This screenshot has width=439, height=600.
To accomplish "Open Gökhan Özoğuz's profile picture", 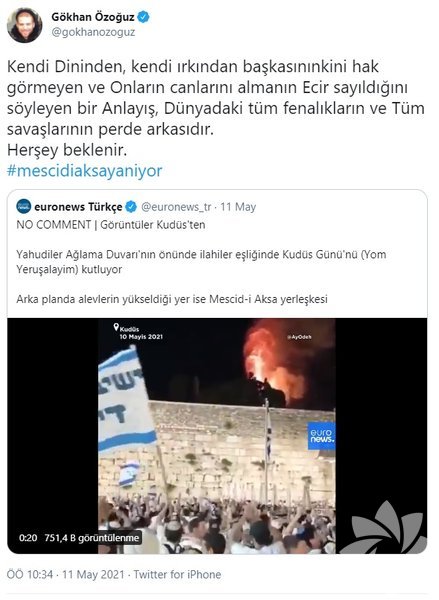I will (x=24, y=25).
